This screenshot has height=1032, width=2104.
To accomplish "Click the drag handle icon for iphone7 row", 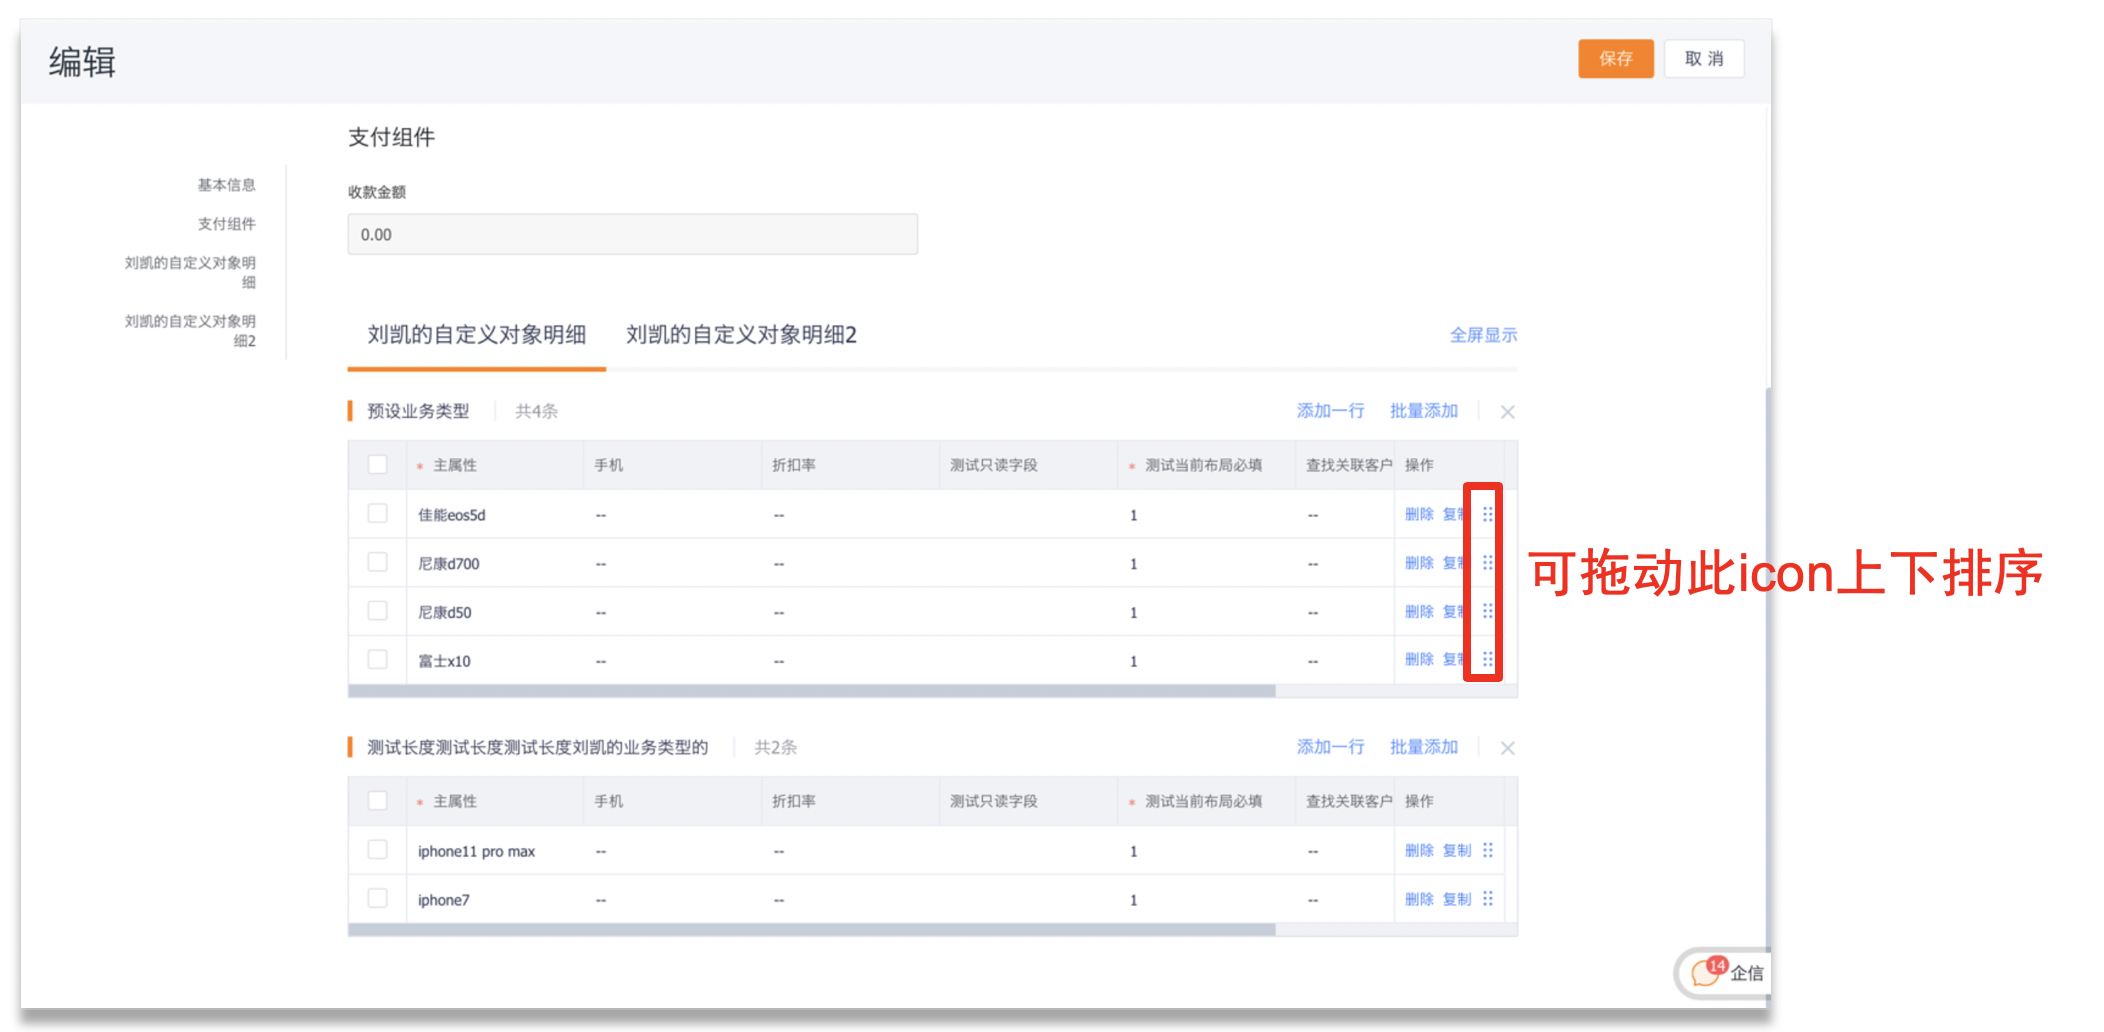I will pos(1488,899).
